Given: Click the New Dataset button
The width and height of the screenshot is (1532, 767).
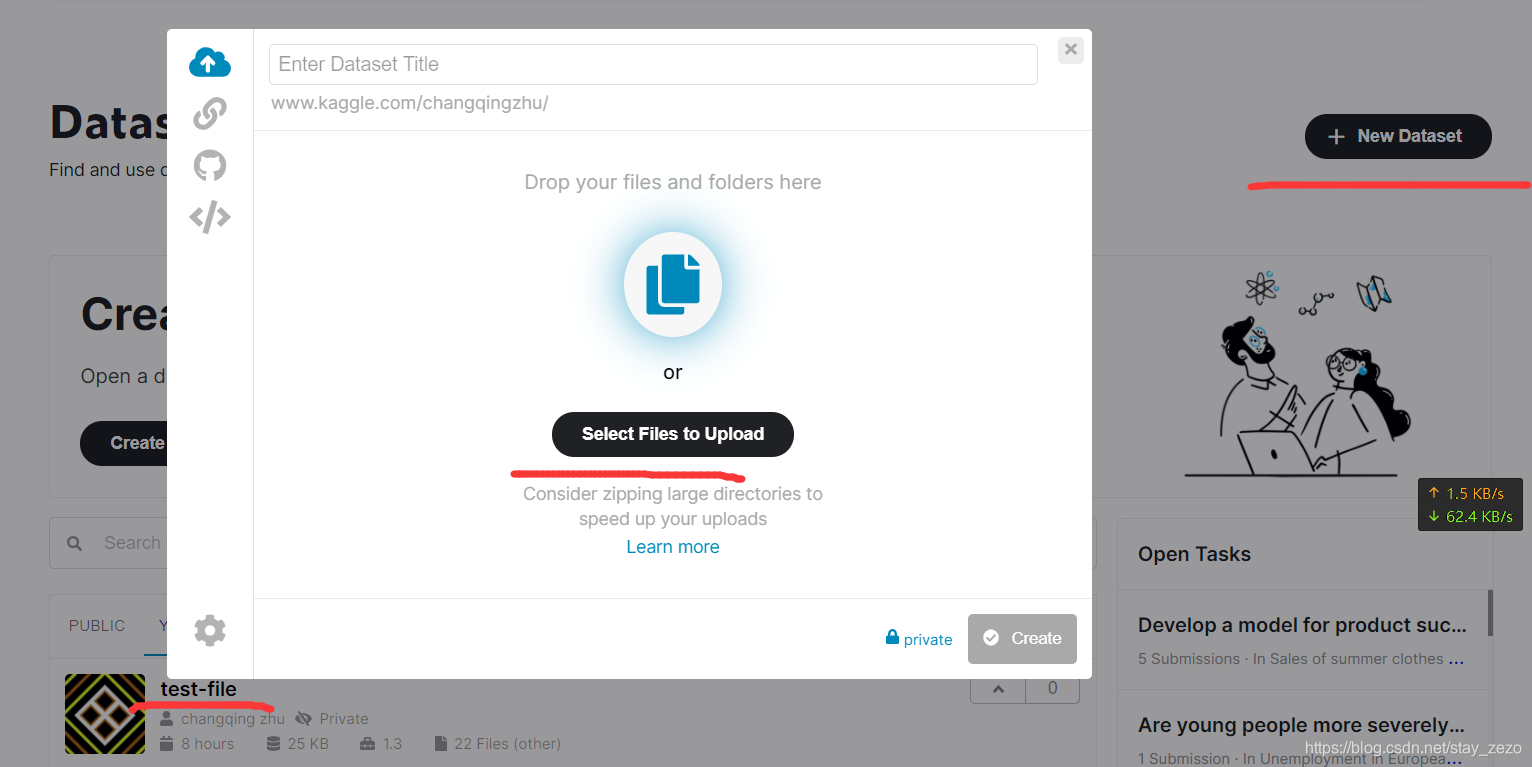Looking at the screenshot, I should point(1398,137).
